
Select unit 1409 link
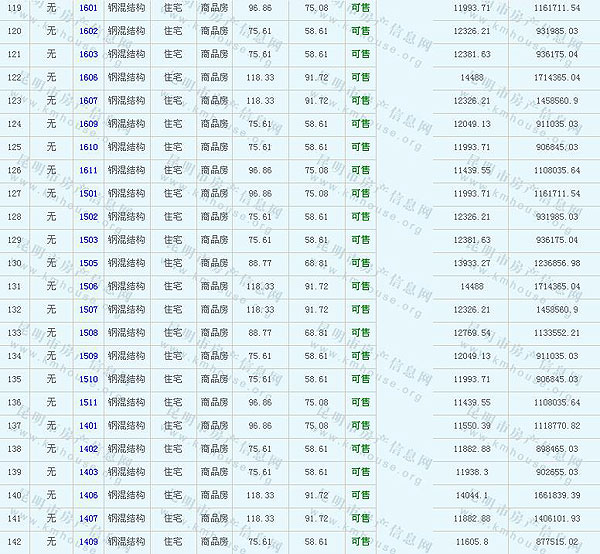click(x=88, y=542)
